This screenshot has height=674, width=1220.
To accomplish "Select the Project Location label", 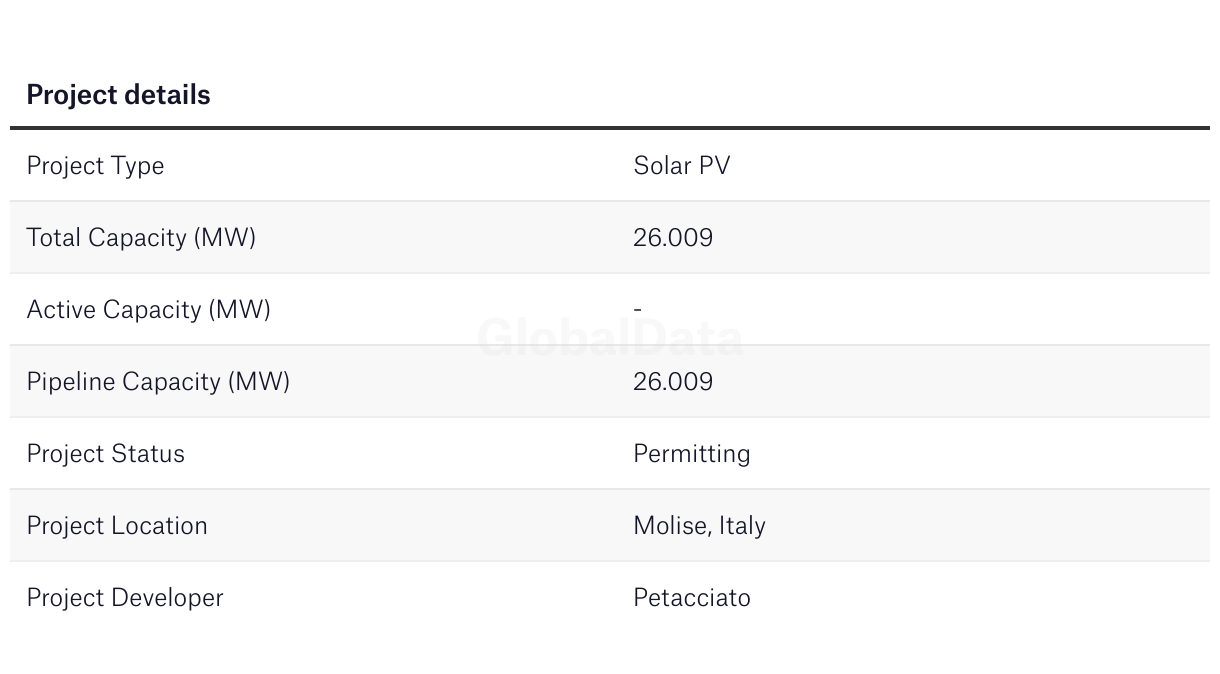I will click(x=117, y=526).
